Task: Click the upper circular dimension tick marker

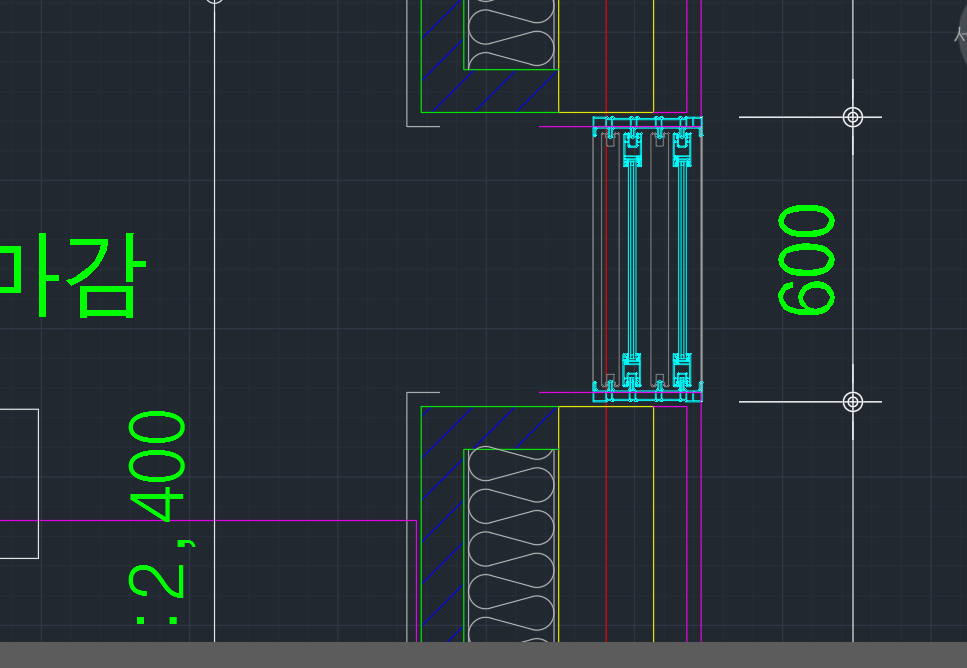Action: tap(852, 117)
